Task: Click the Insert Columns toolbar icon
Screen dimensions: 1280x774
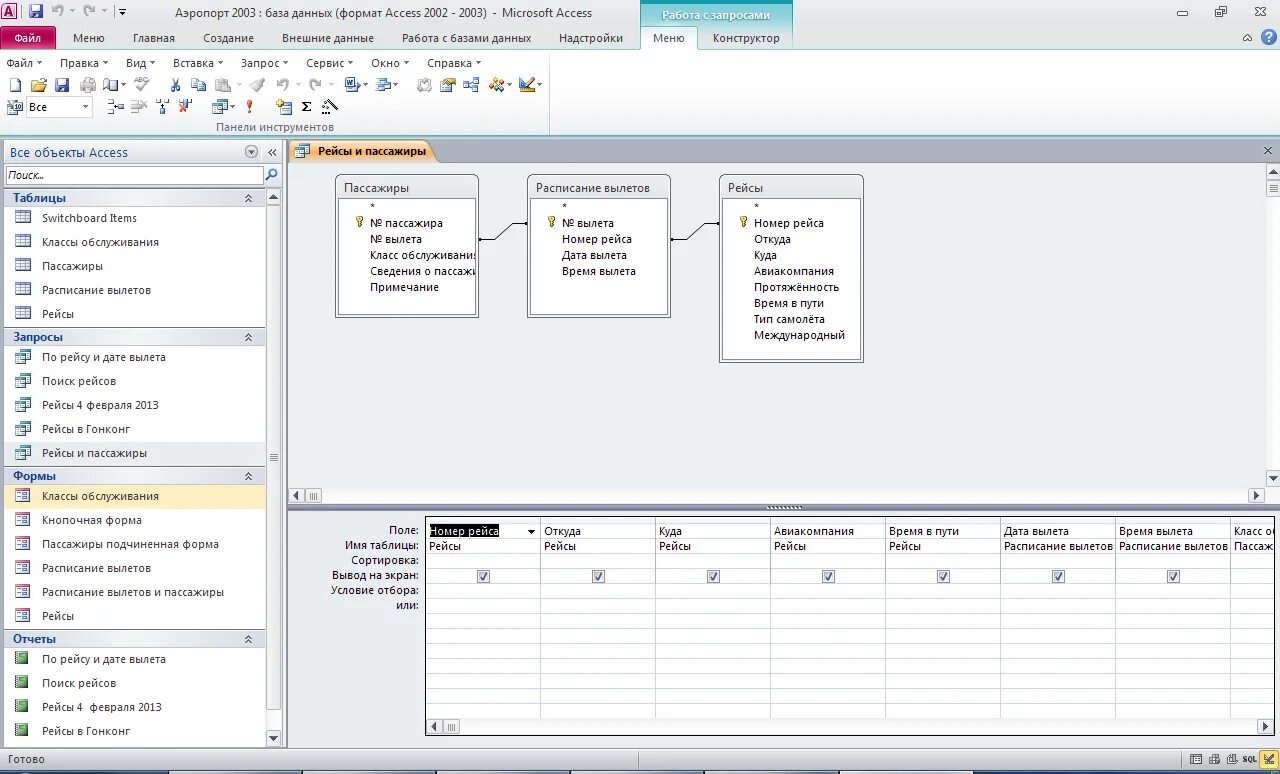Action: 163,107
